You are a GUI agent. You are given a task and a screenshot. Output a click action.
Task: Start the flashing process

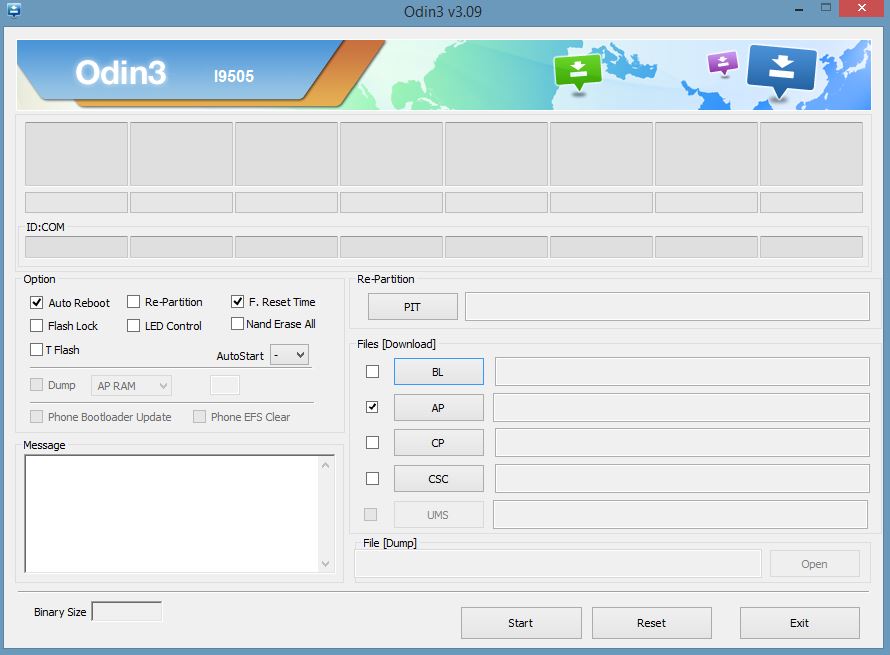pos(521,623)
